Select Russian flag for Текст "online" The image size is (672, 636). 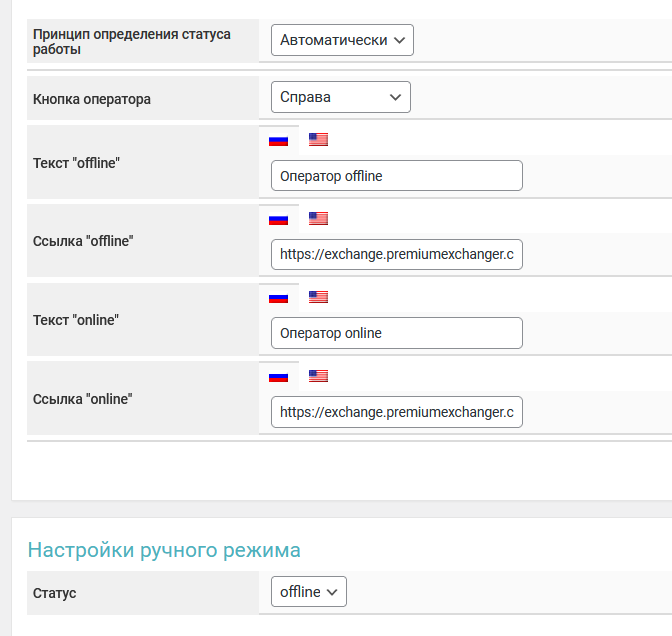point(278,297)
